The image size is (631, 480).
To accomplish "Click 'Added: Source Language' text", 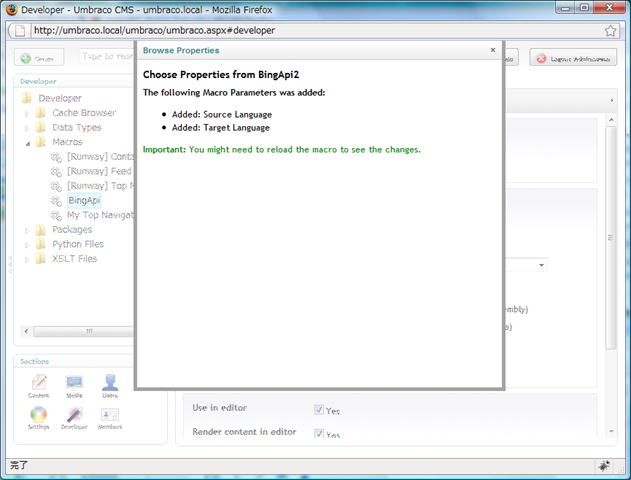I will coord(222,115).
